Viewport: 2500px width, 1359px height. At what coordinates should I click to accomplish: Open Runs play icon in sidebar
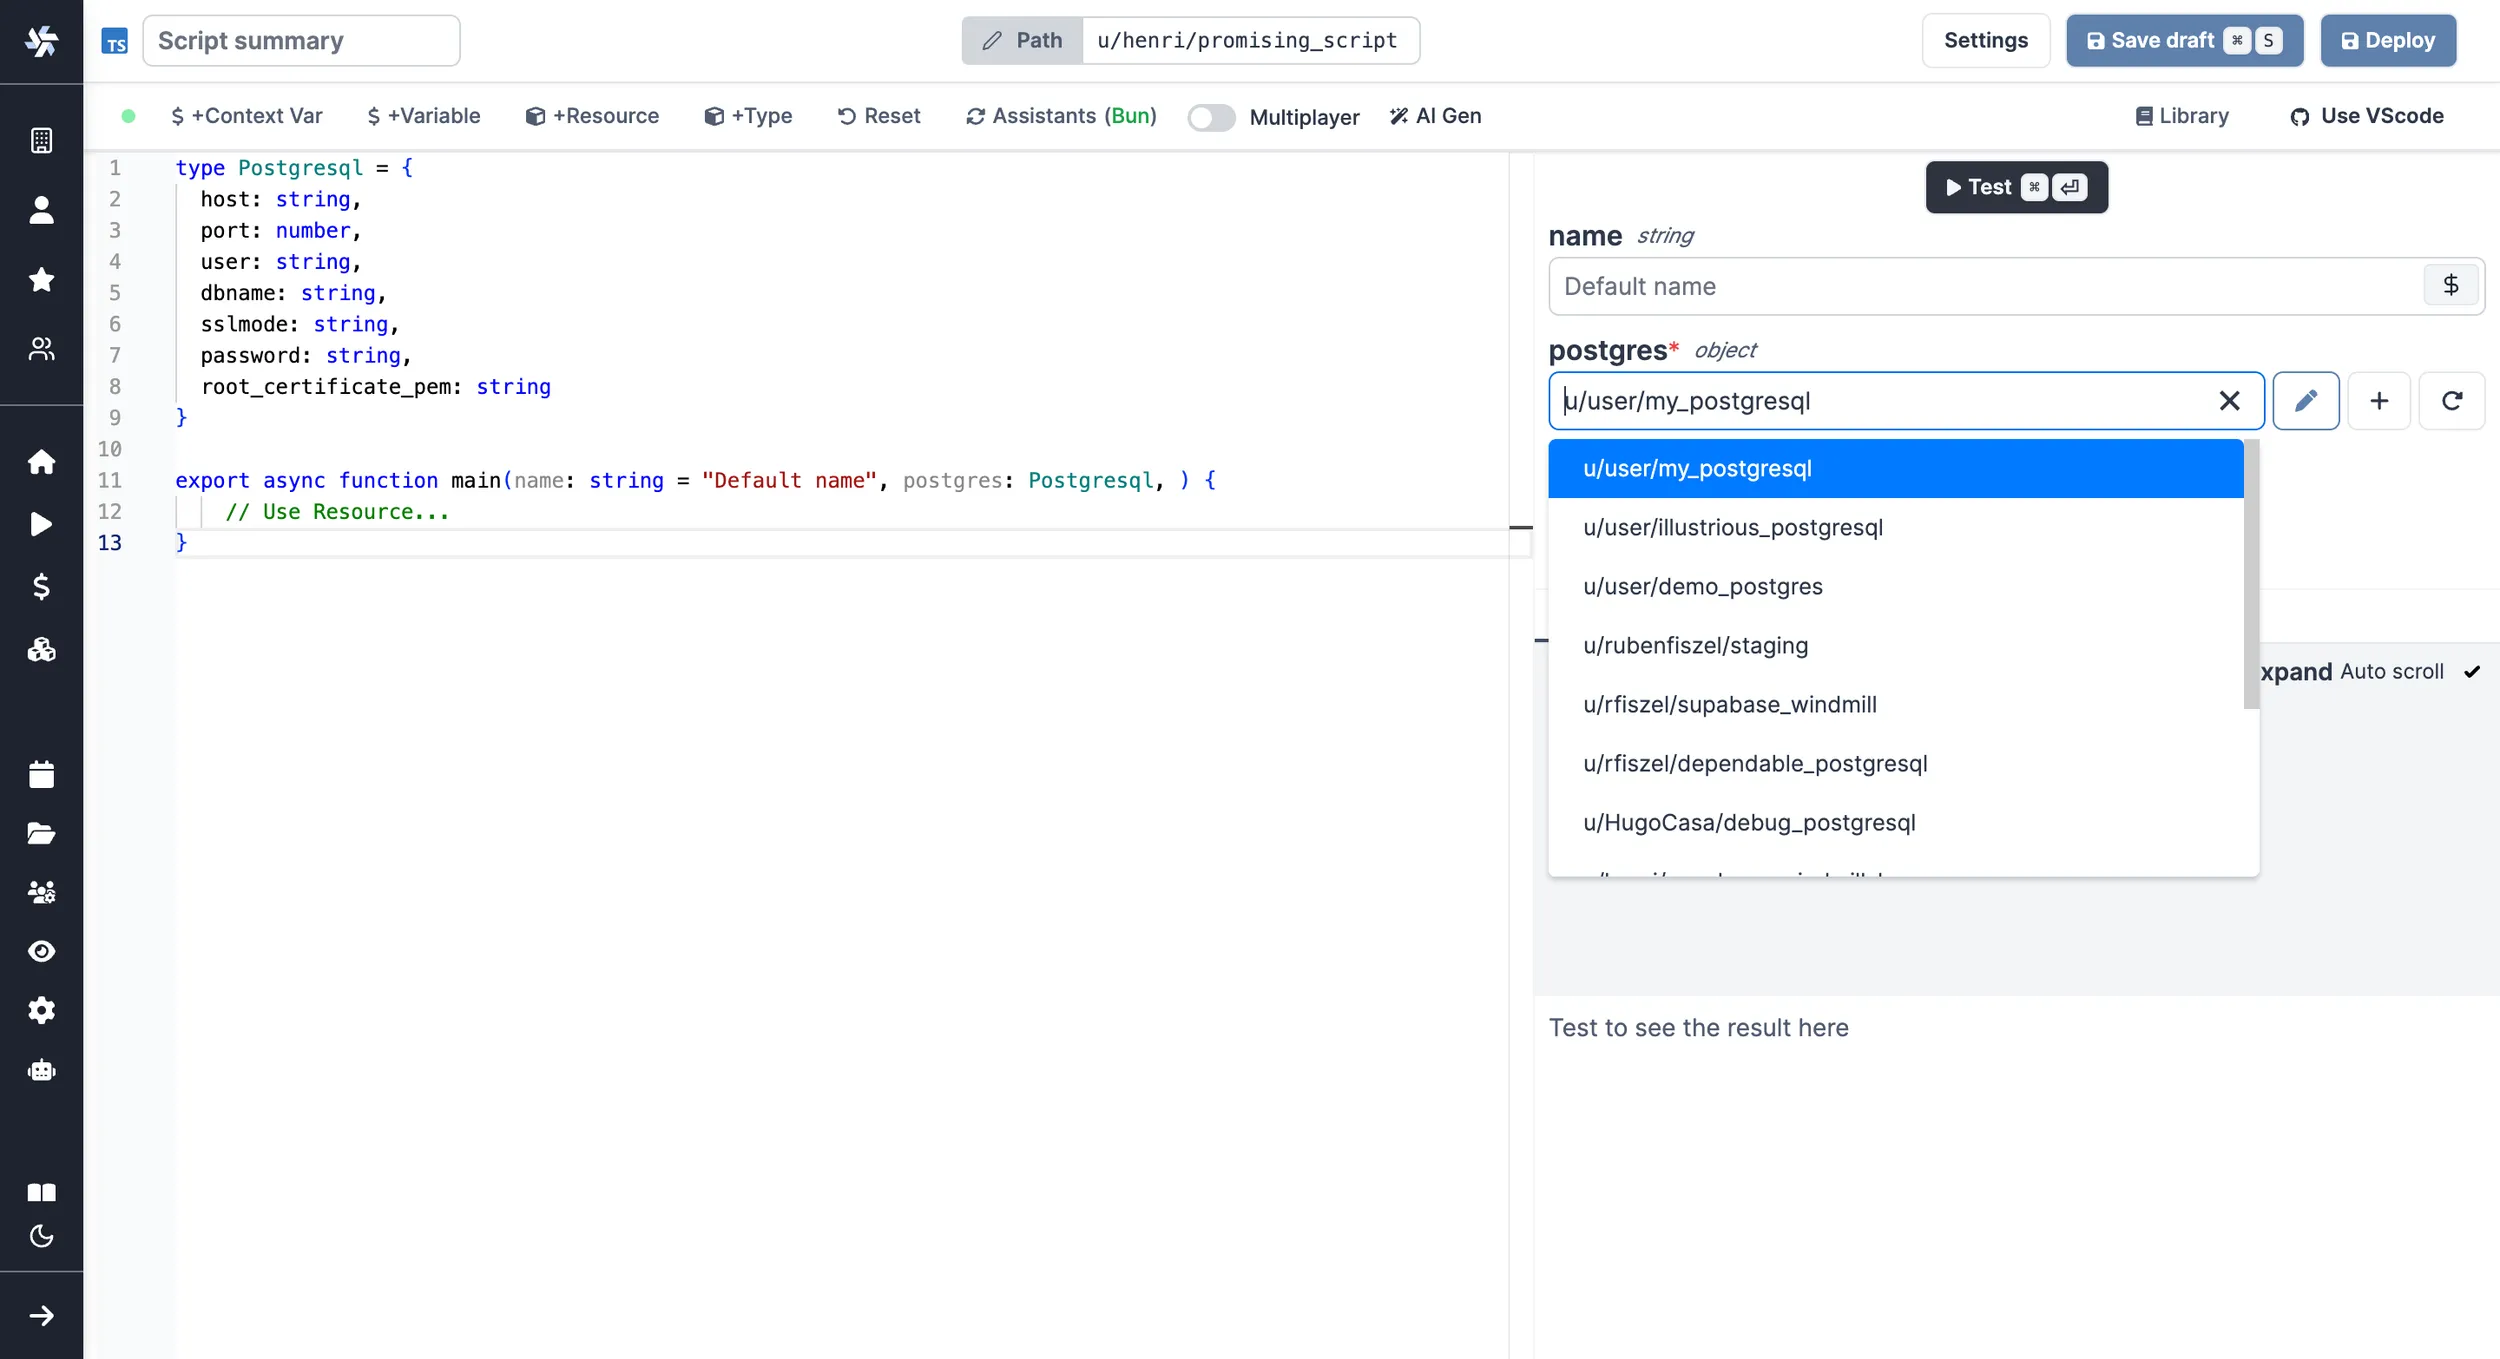point(41,524)
